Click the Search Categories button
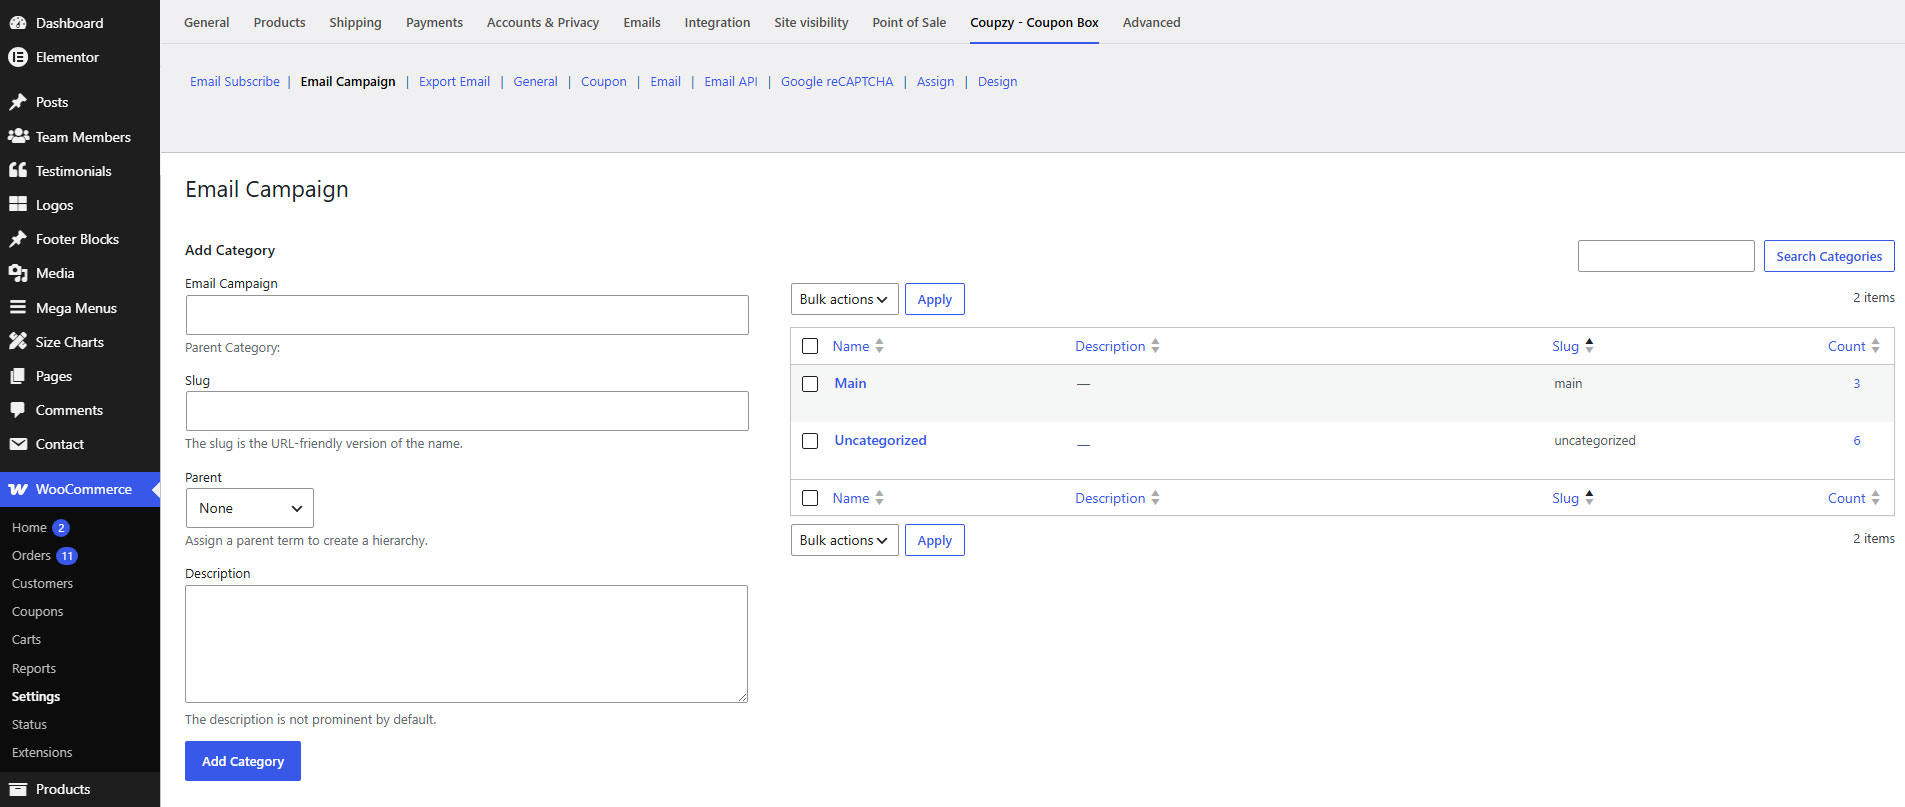Screen dimensions: 1905x807 (1829, 256)
